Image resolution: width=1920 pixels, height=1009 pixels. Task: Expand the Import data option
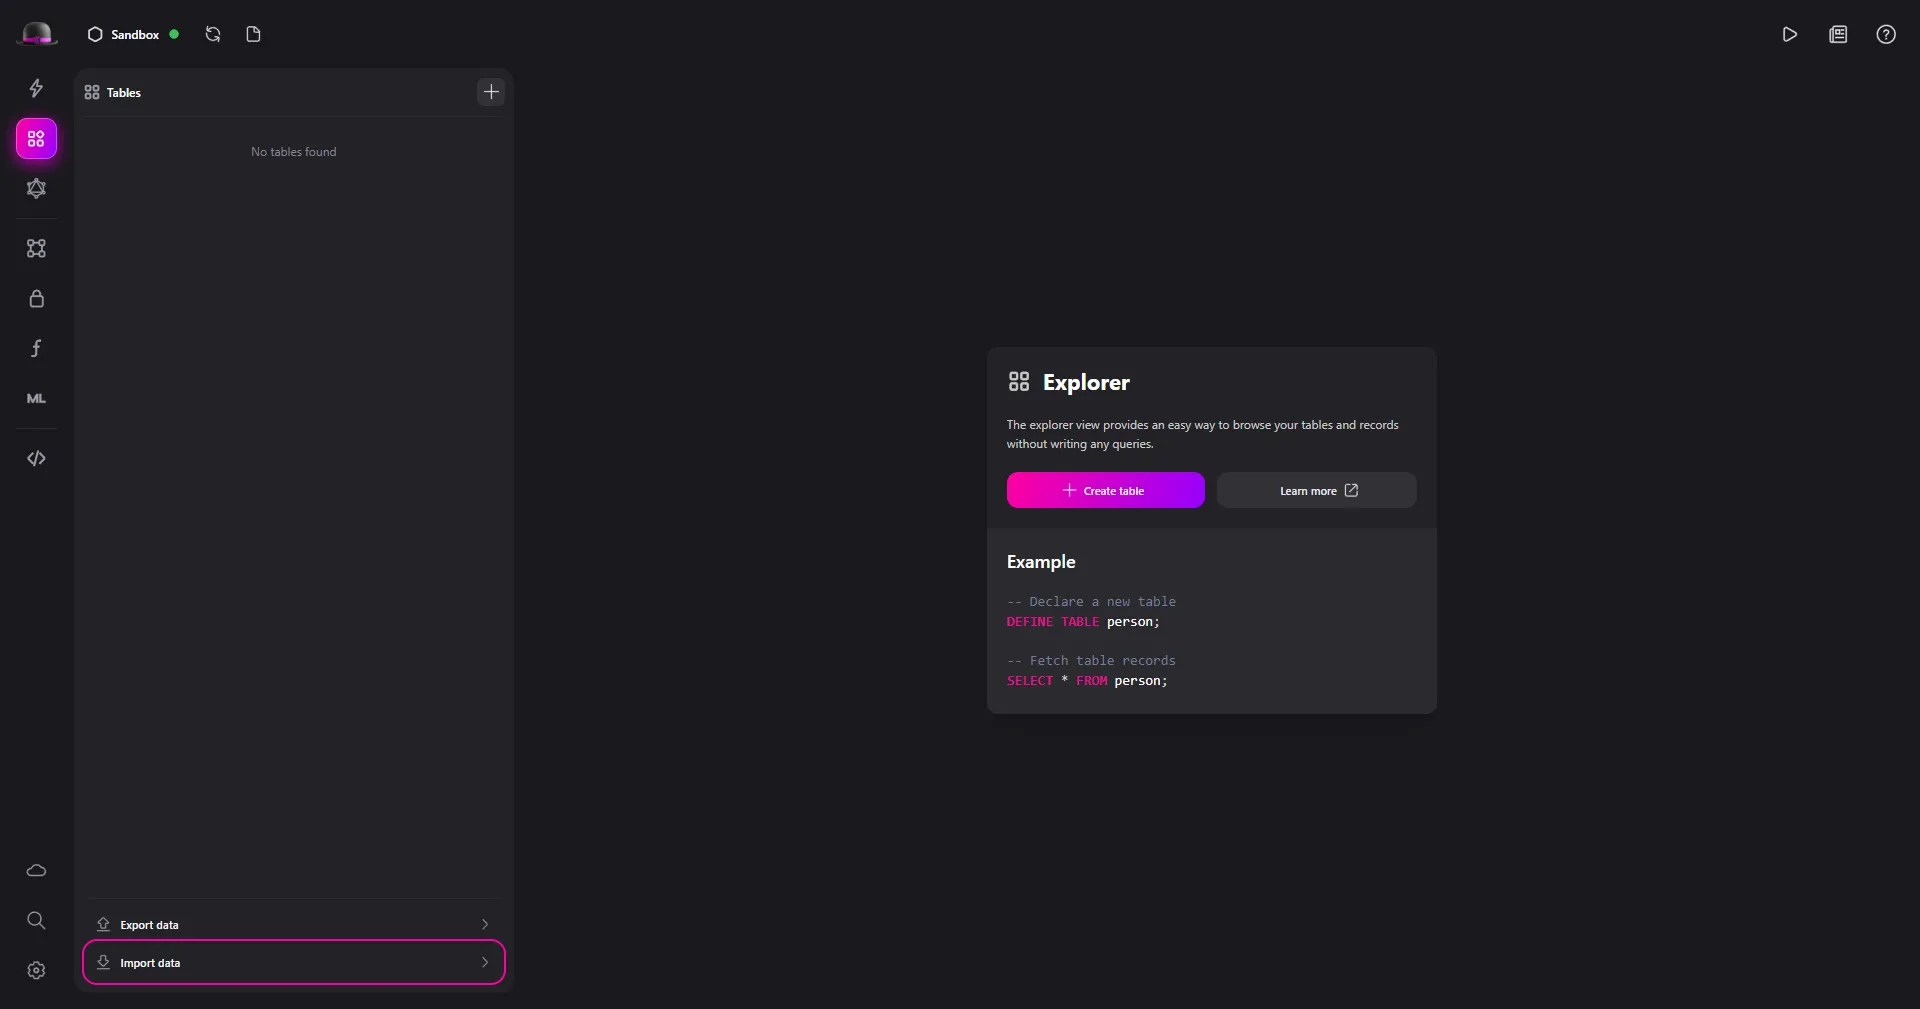coord(293,963)
